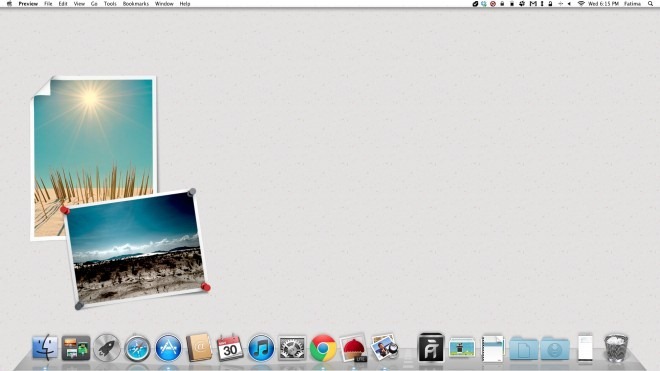Open iCal calendar showing 30
660x371 pixels.
pyautogui.click(x=230, y=348)
